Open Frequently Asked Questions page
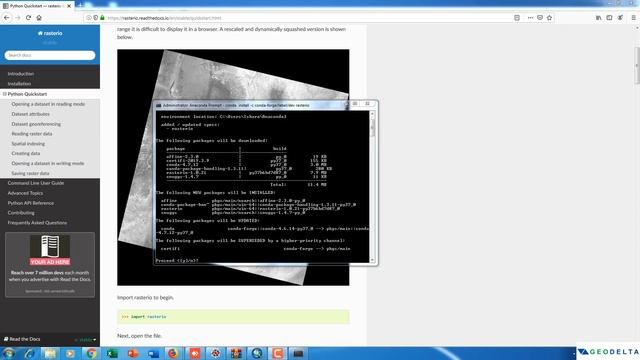 coord(37,223)
